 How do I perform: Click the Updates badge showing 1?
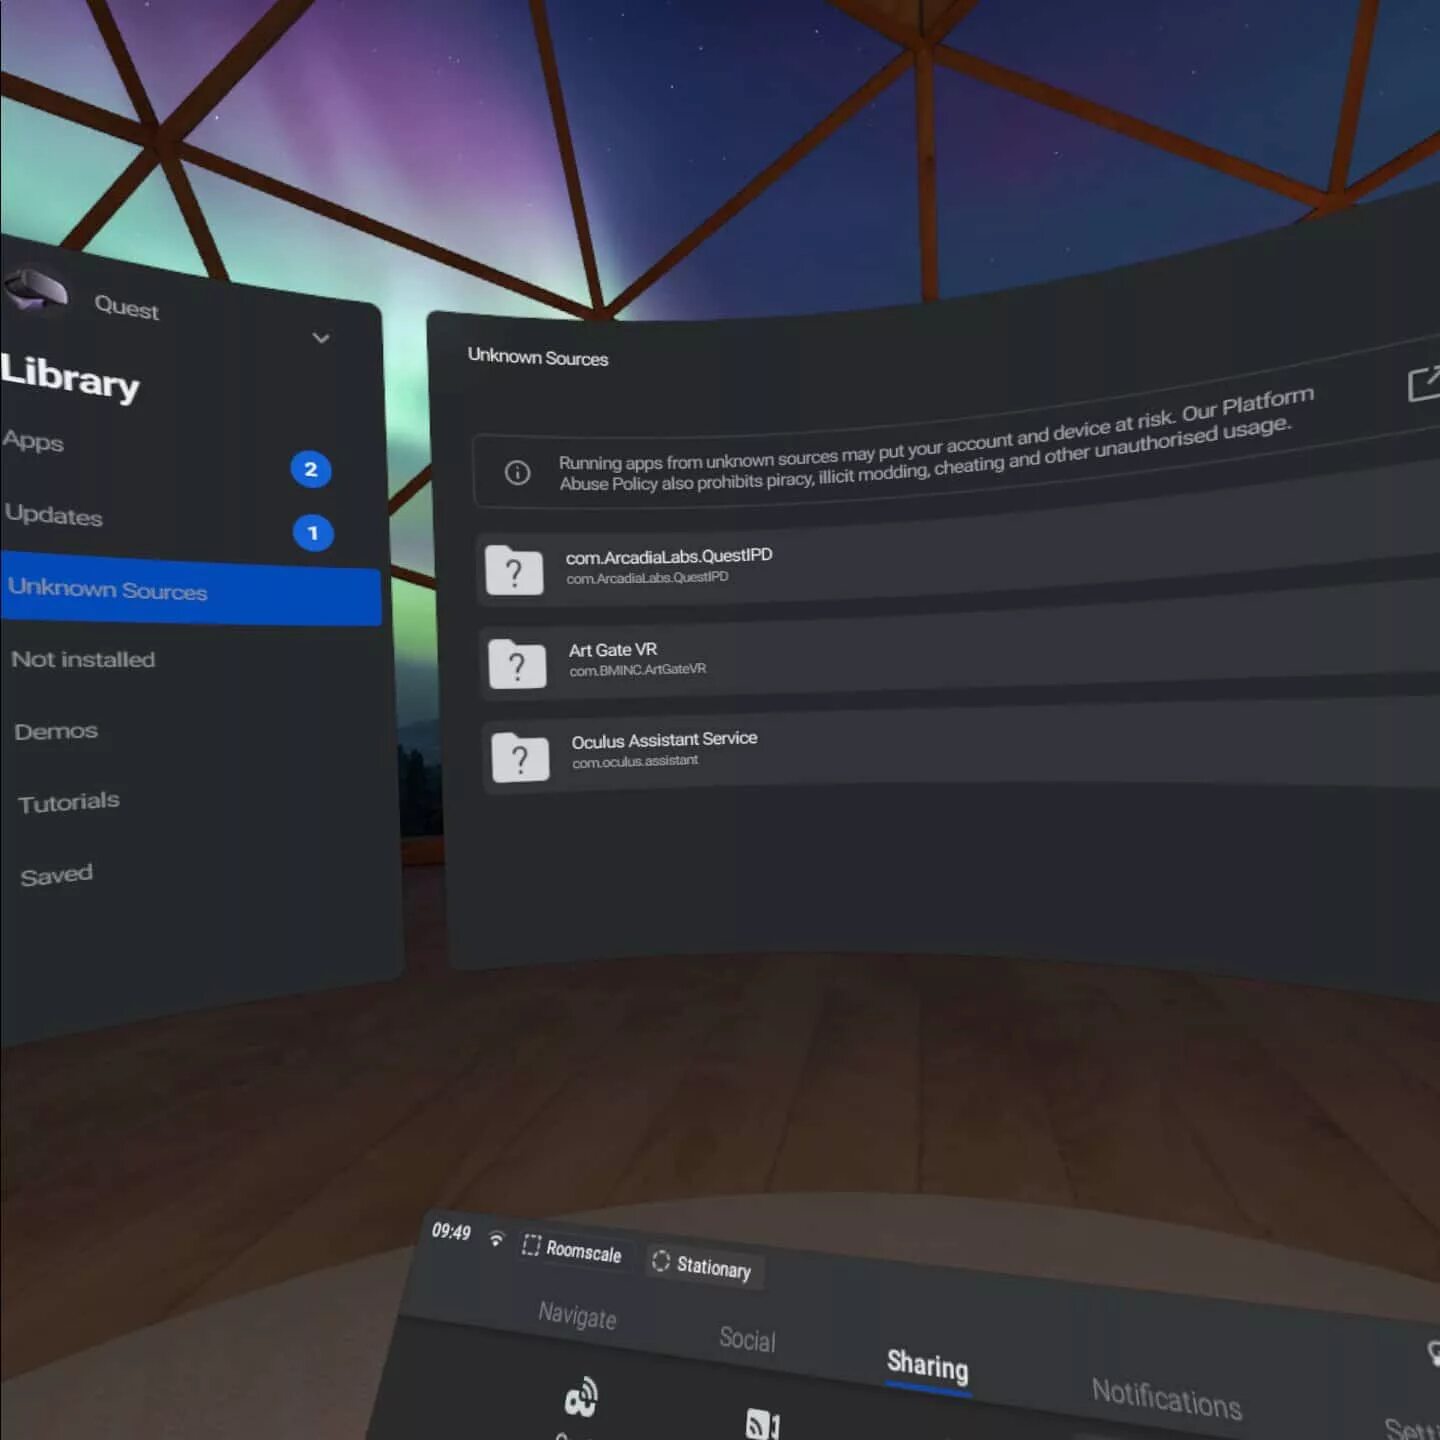coord(313,533)
